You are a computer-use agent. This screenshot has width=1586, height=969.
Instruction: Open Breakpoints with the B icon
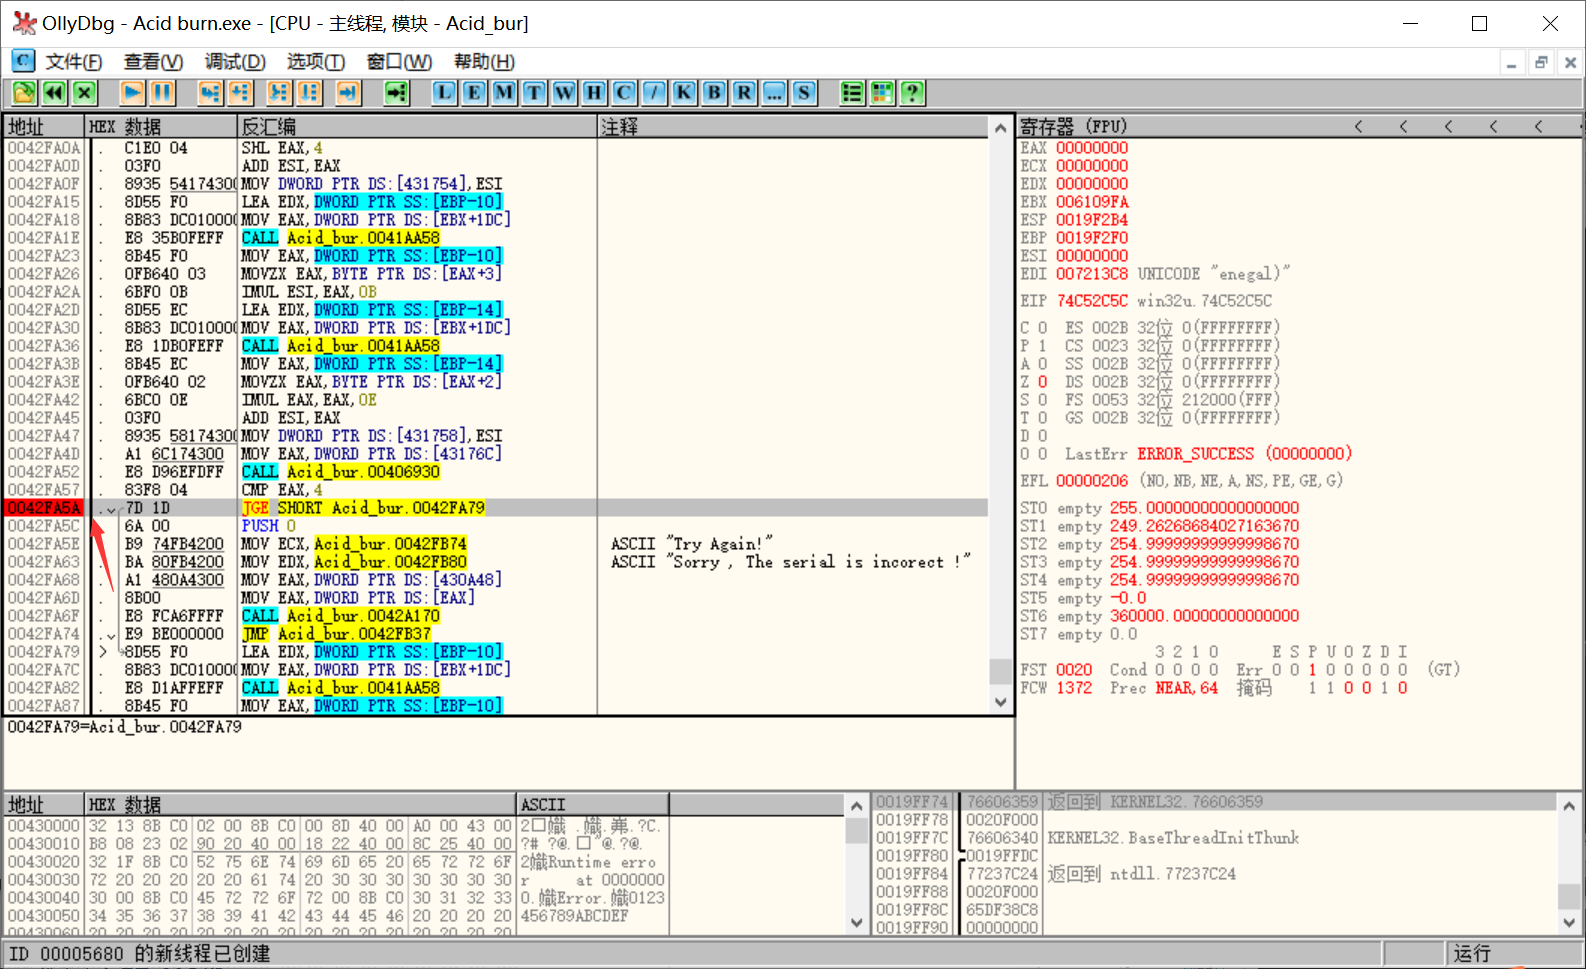[x=714, y=93]
